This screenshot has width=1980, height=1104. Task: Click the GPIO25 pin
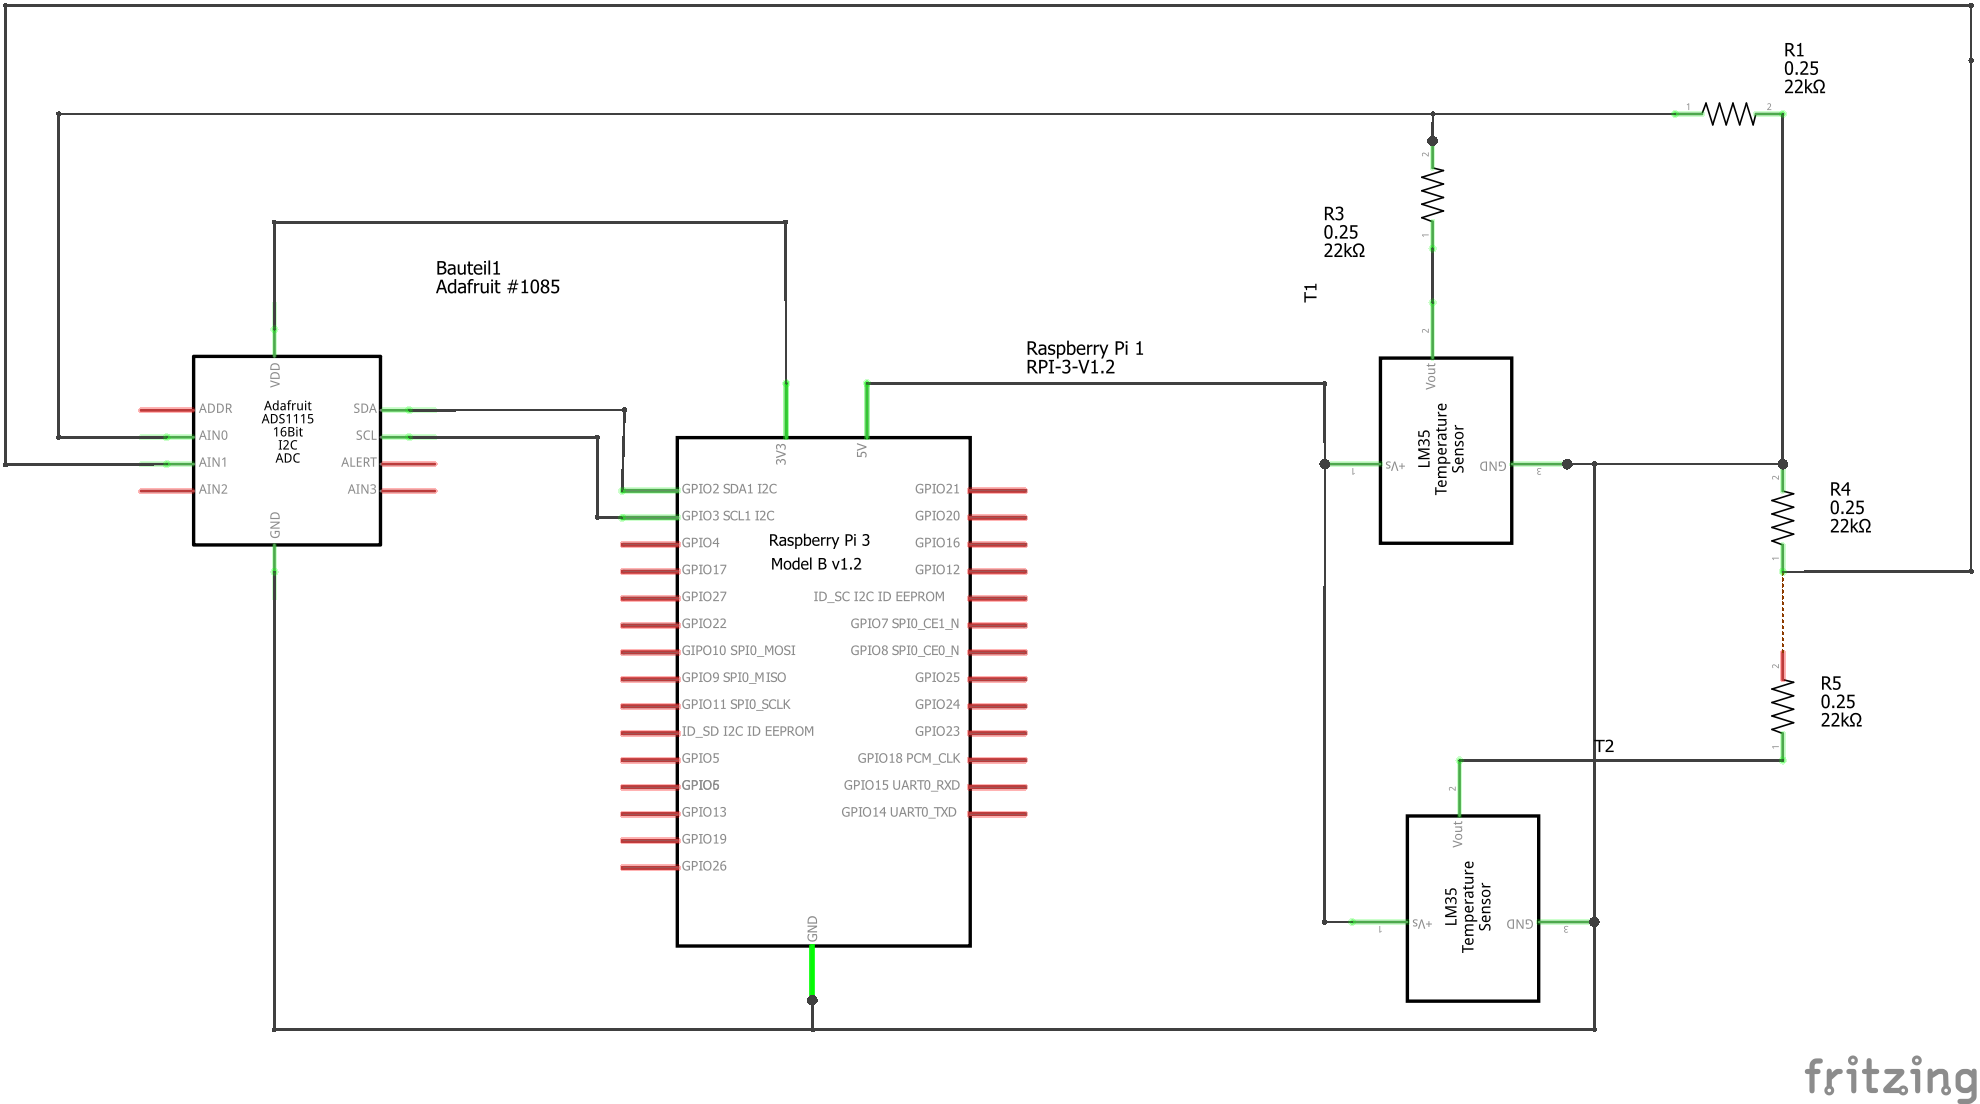[998, 678]
